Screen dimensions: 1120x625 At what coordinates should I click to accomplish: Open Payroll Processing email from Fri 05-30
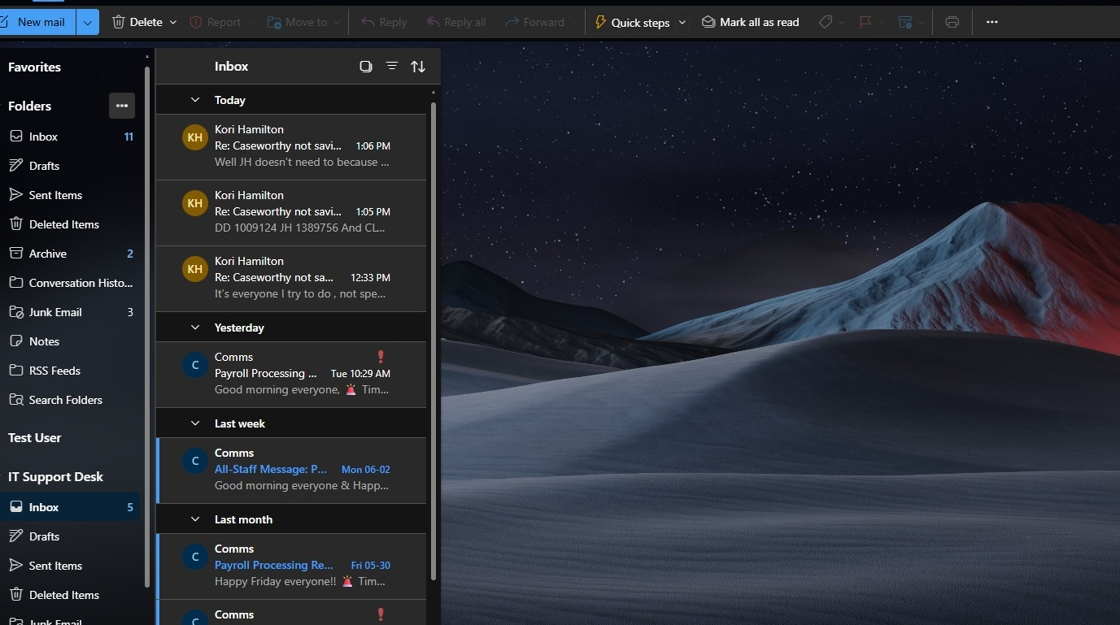(x=291, y=566)
